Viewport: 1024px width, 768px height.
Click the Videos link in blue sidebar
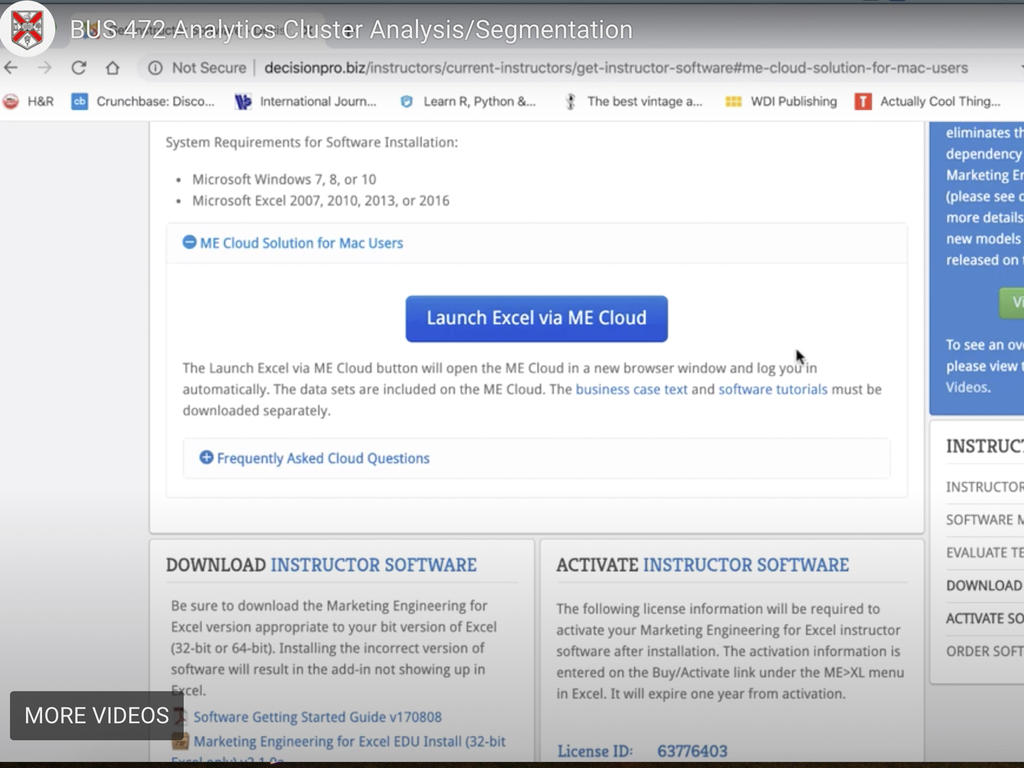pyautogui.click(x=967, y=387)
